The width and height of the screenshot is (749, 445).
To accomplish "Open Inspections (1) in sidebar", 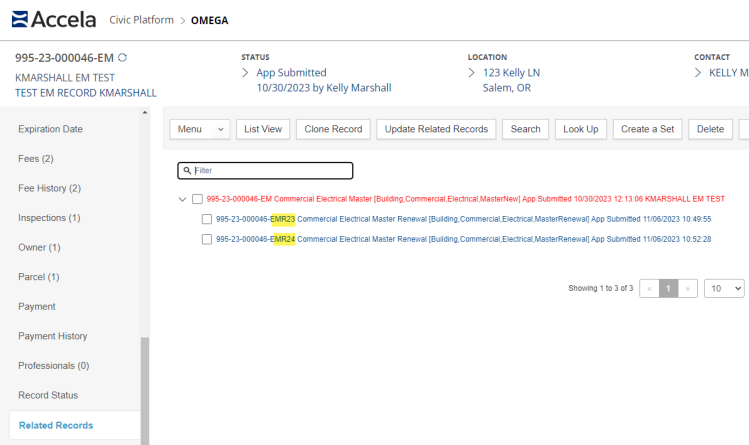I will coord(49,218).
